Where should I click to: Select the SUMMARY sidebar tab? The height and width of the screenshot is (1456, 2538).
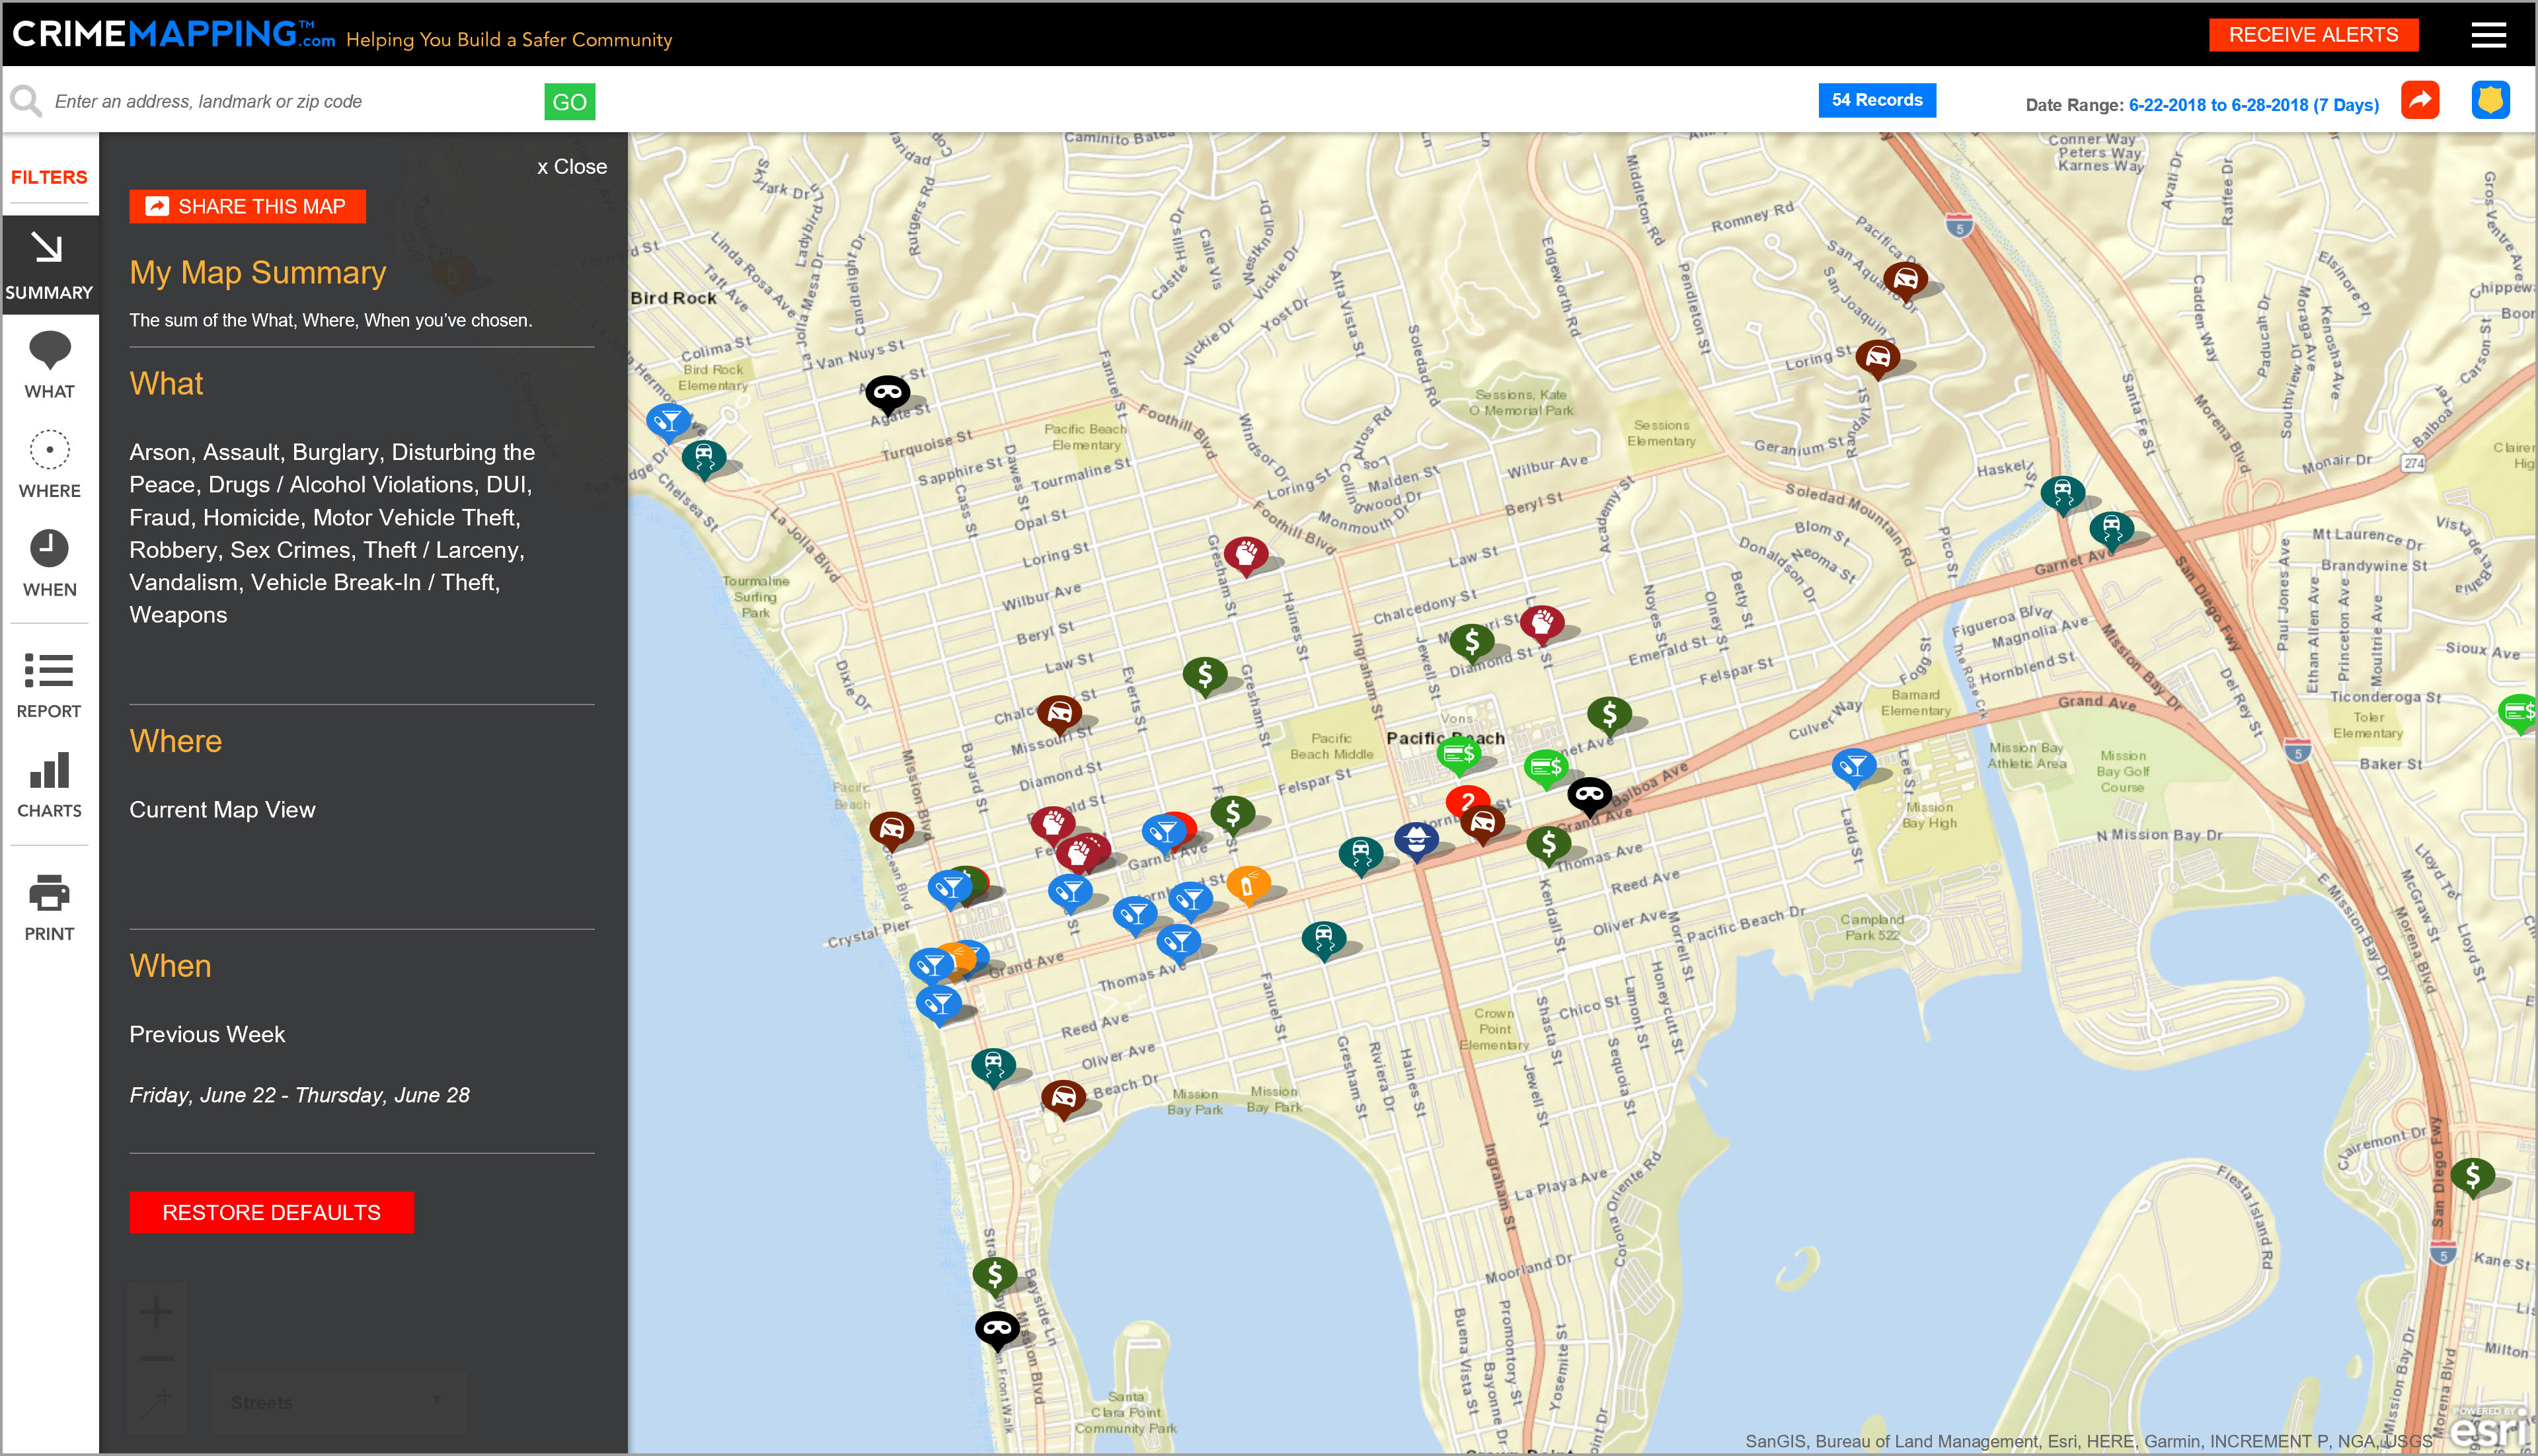[x=49, y=265]
